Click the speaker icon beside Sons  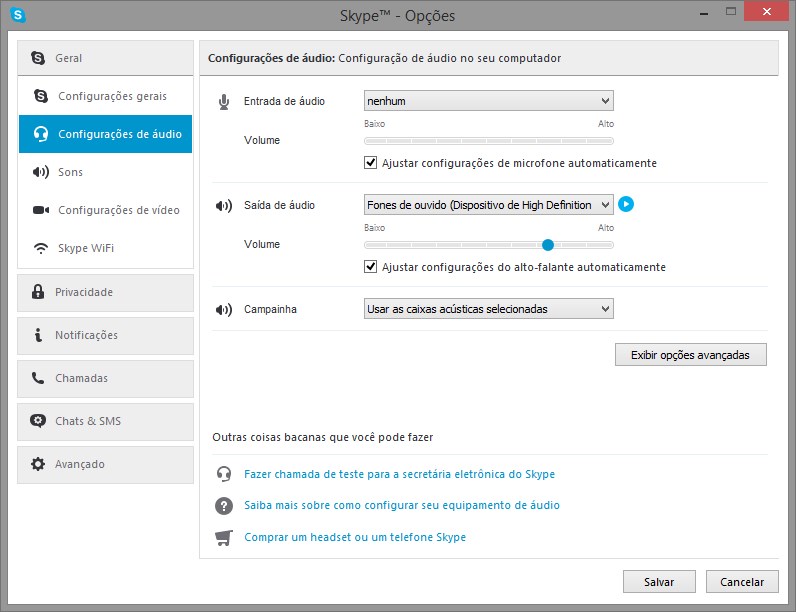(x=41, y=172)
